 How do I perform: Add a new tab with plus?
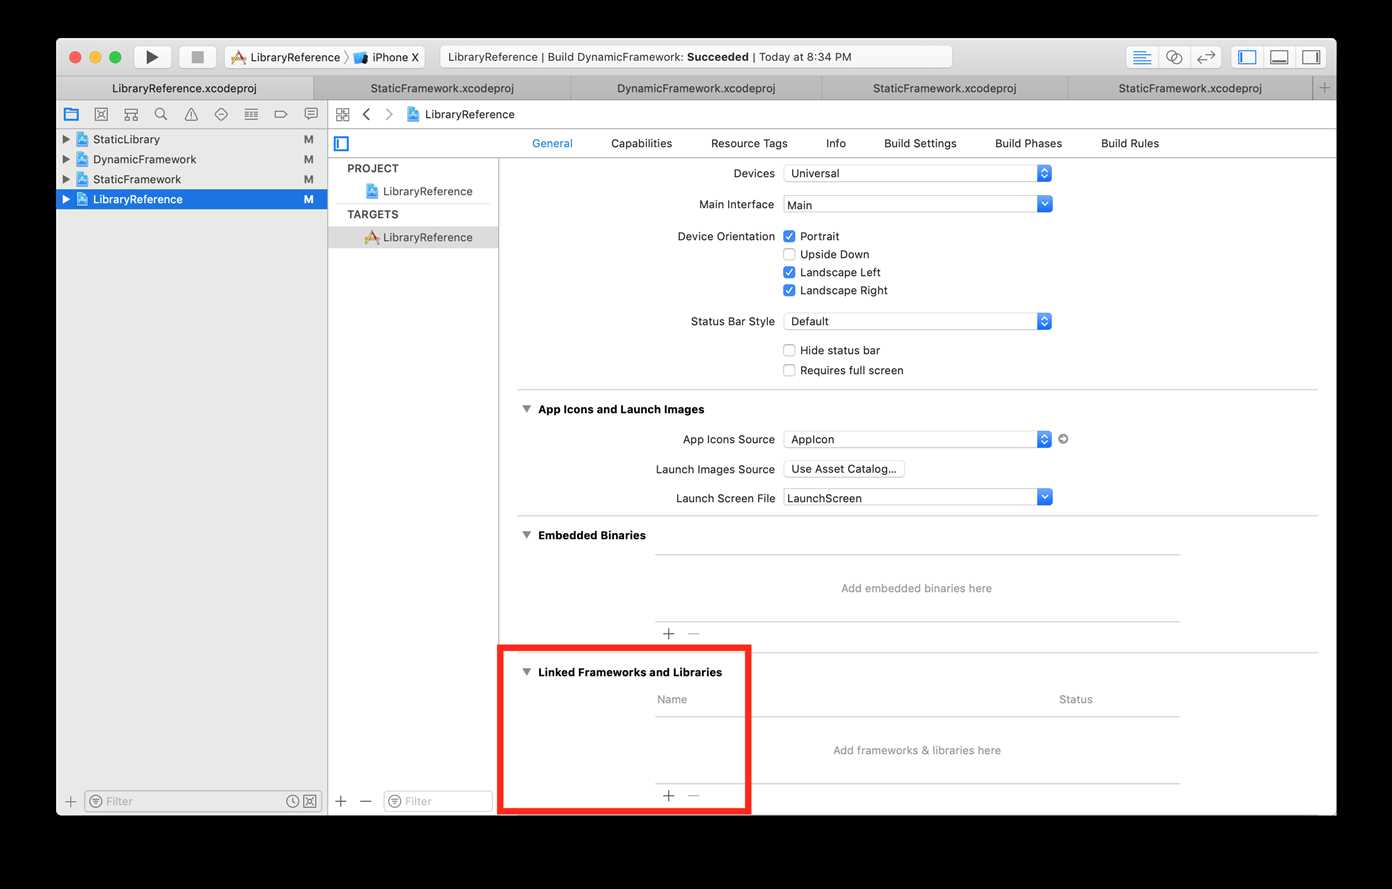pos(1324,88)
